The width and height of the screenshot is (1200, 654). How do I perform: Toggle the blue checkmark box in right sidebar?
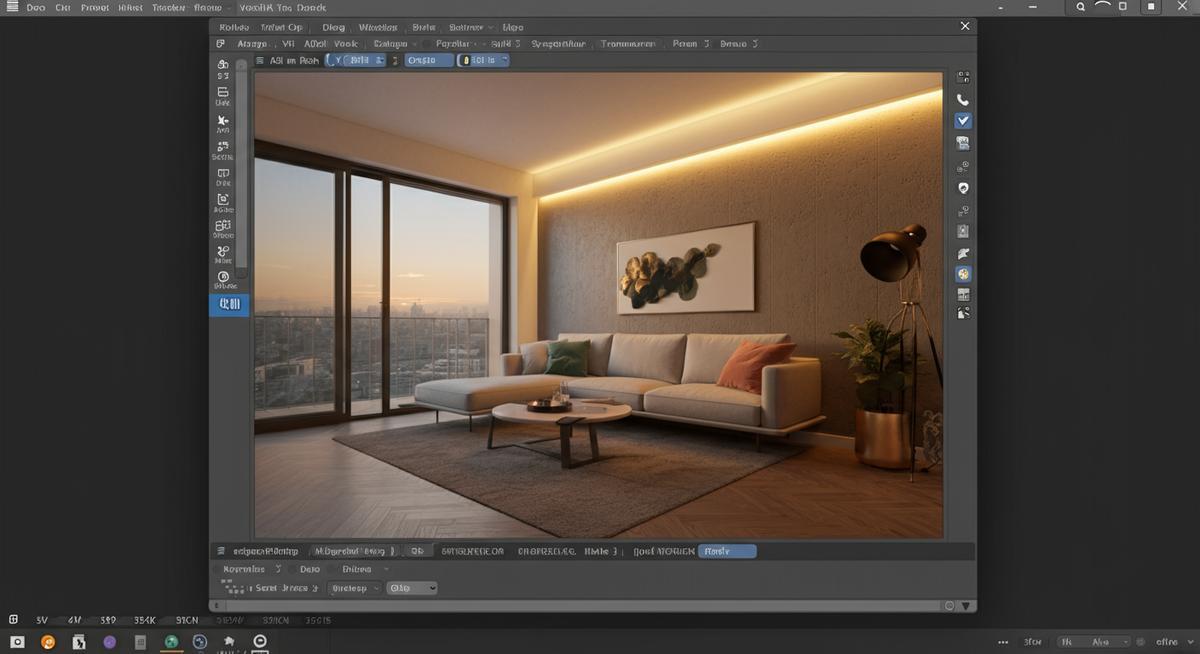click(x=963, y=120)
